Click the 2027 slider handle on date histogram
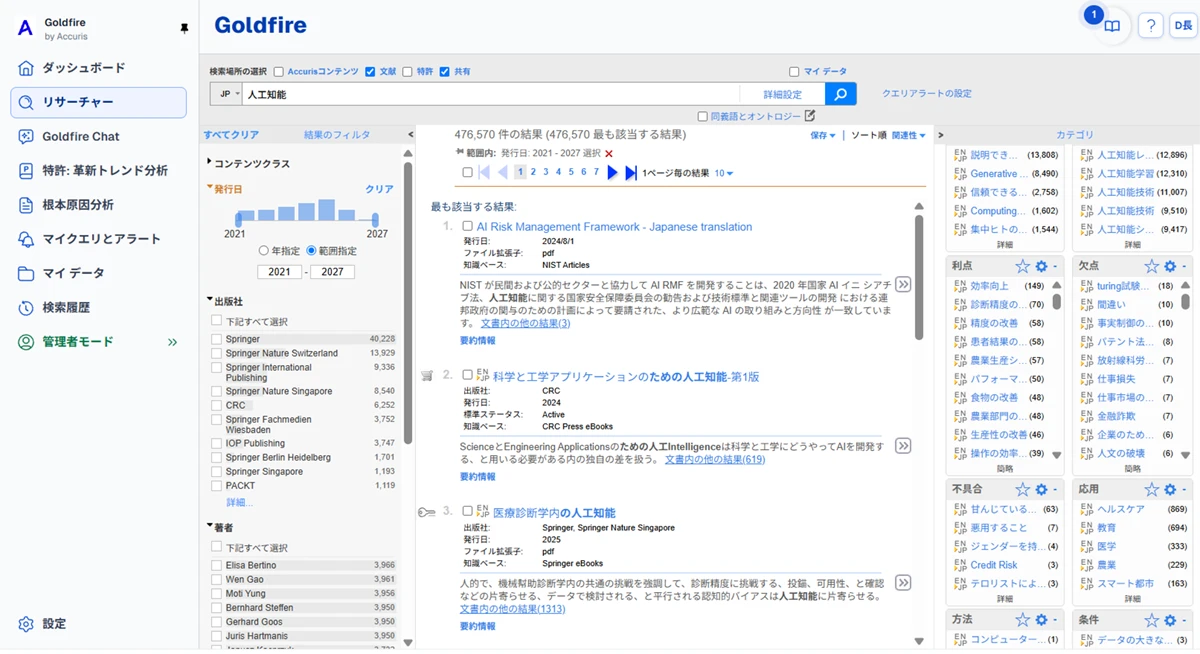 click(x=375, y=219)
